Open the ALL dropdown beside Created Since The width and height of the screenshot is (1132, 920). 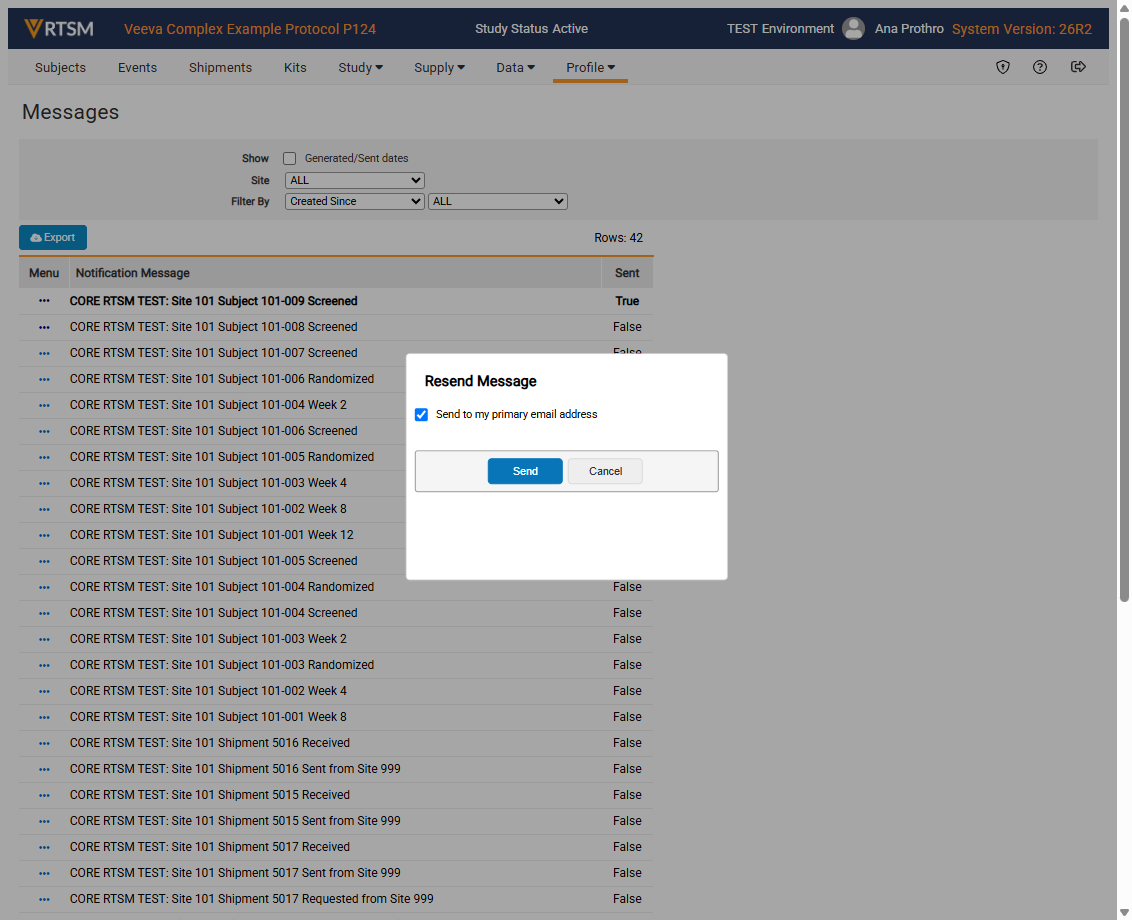(x=497, y=201)
